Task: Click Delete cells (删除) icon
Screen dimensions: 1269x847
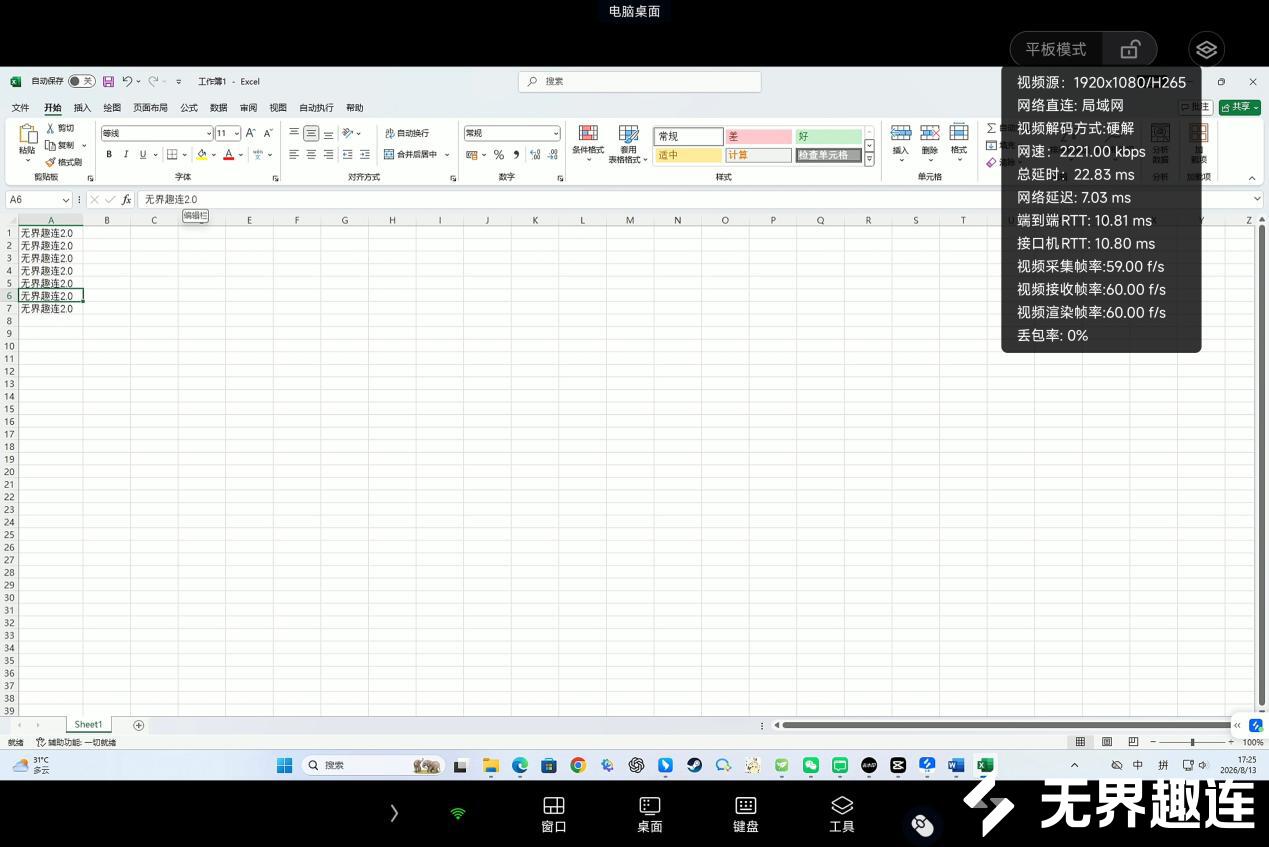Action: coord(930,133)
